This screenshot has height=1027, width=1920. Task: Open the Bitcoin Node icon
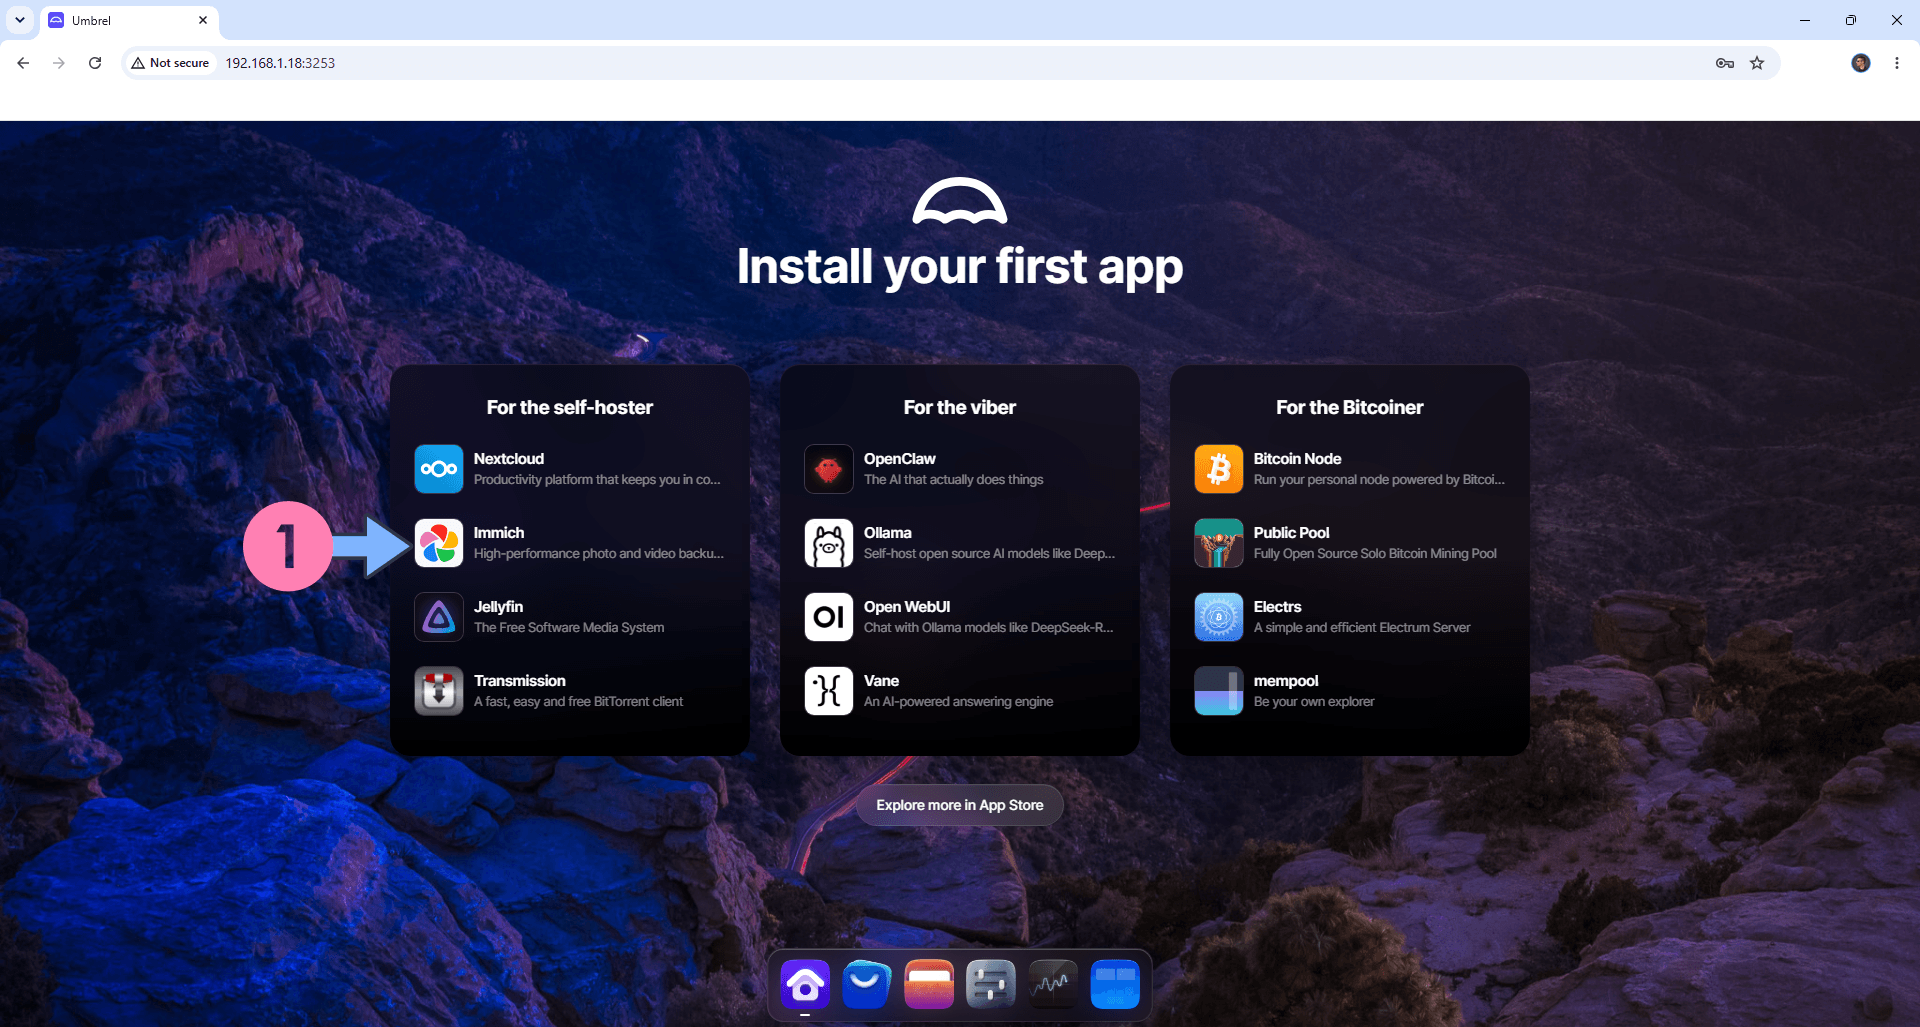coord(1219,469)
